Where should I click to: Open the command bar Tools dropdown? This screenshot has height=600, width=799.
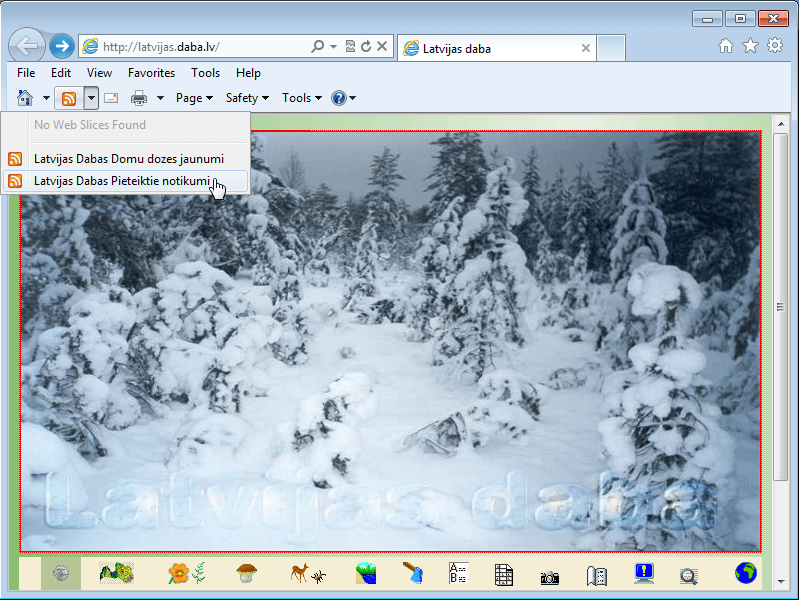[x=302, y=97]
